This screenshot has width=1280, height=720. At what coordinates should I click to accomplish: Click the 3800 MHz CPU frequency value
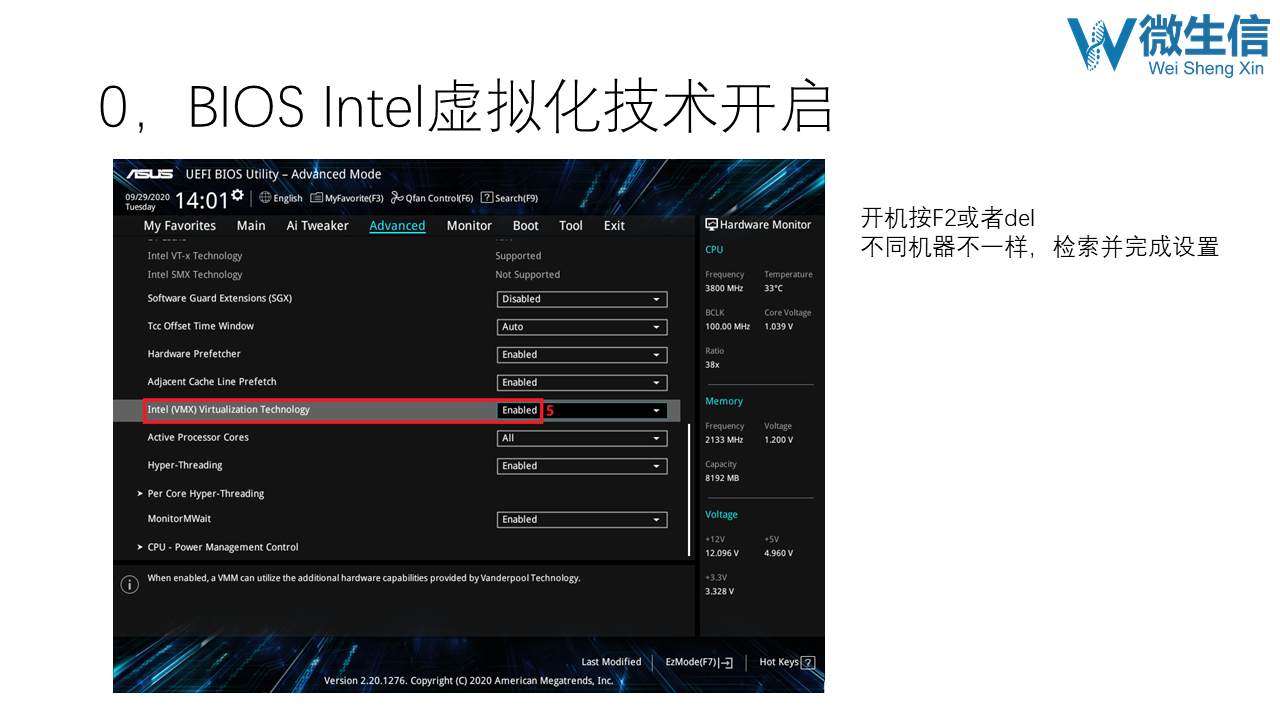pos(724,288)
